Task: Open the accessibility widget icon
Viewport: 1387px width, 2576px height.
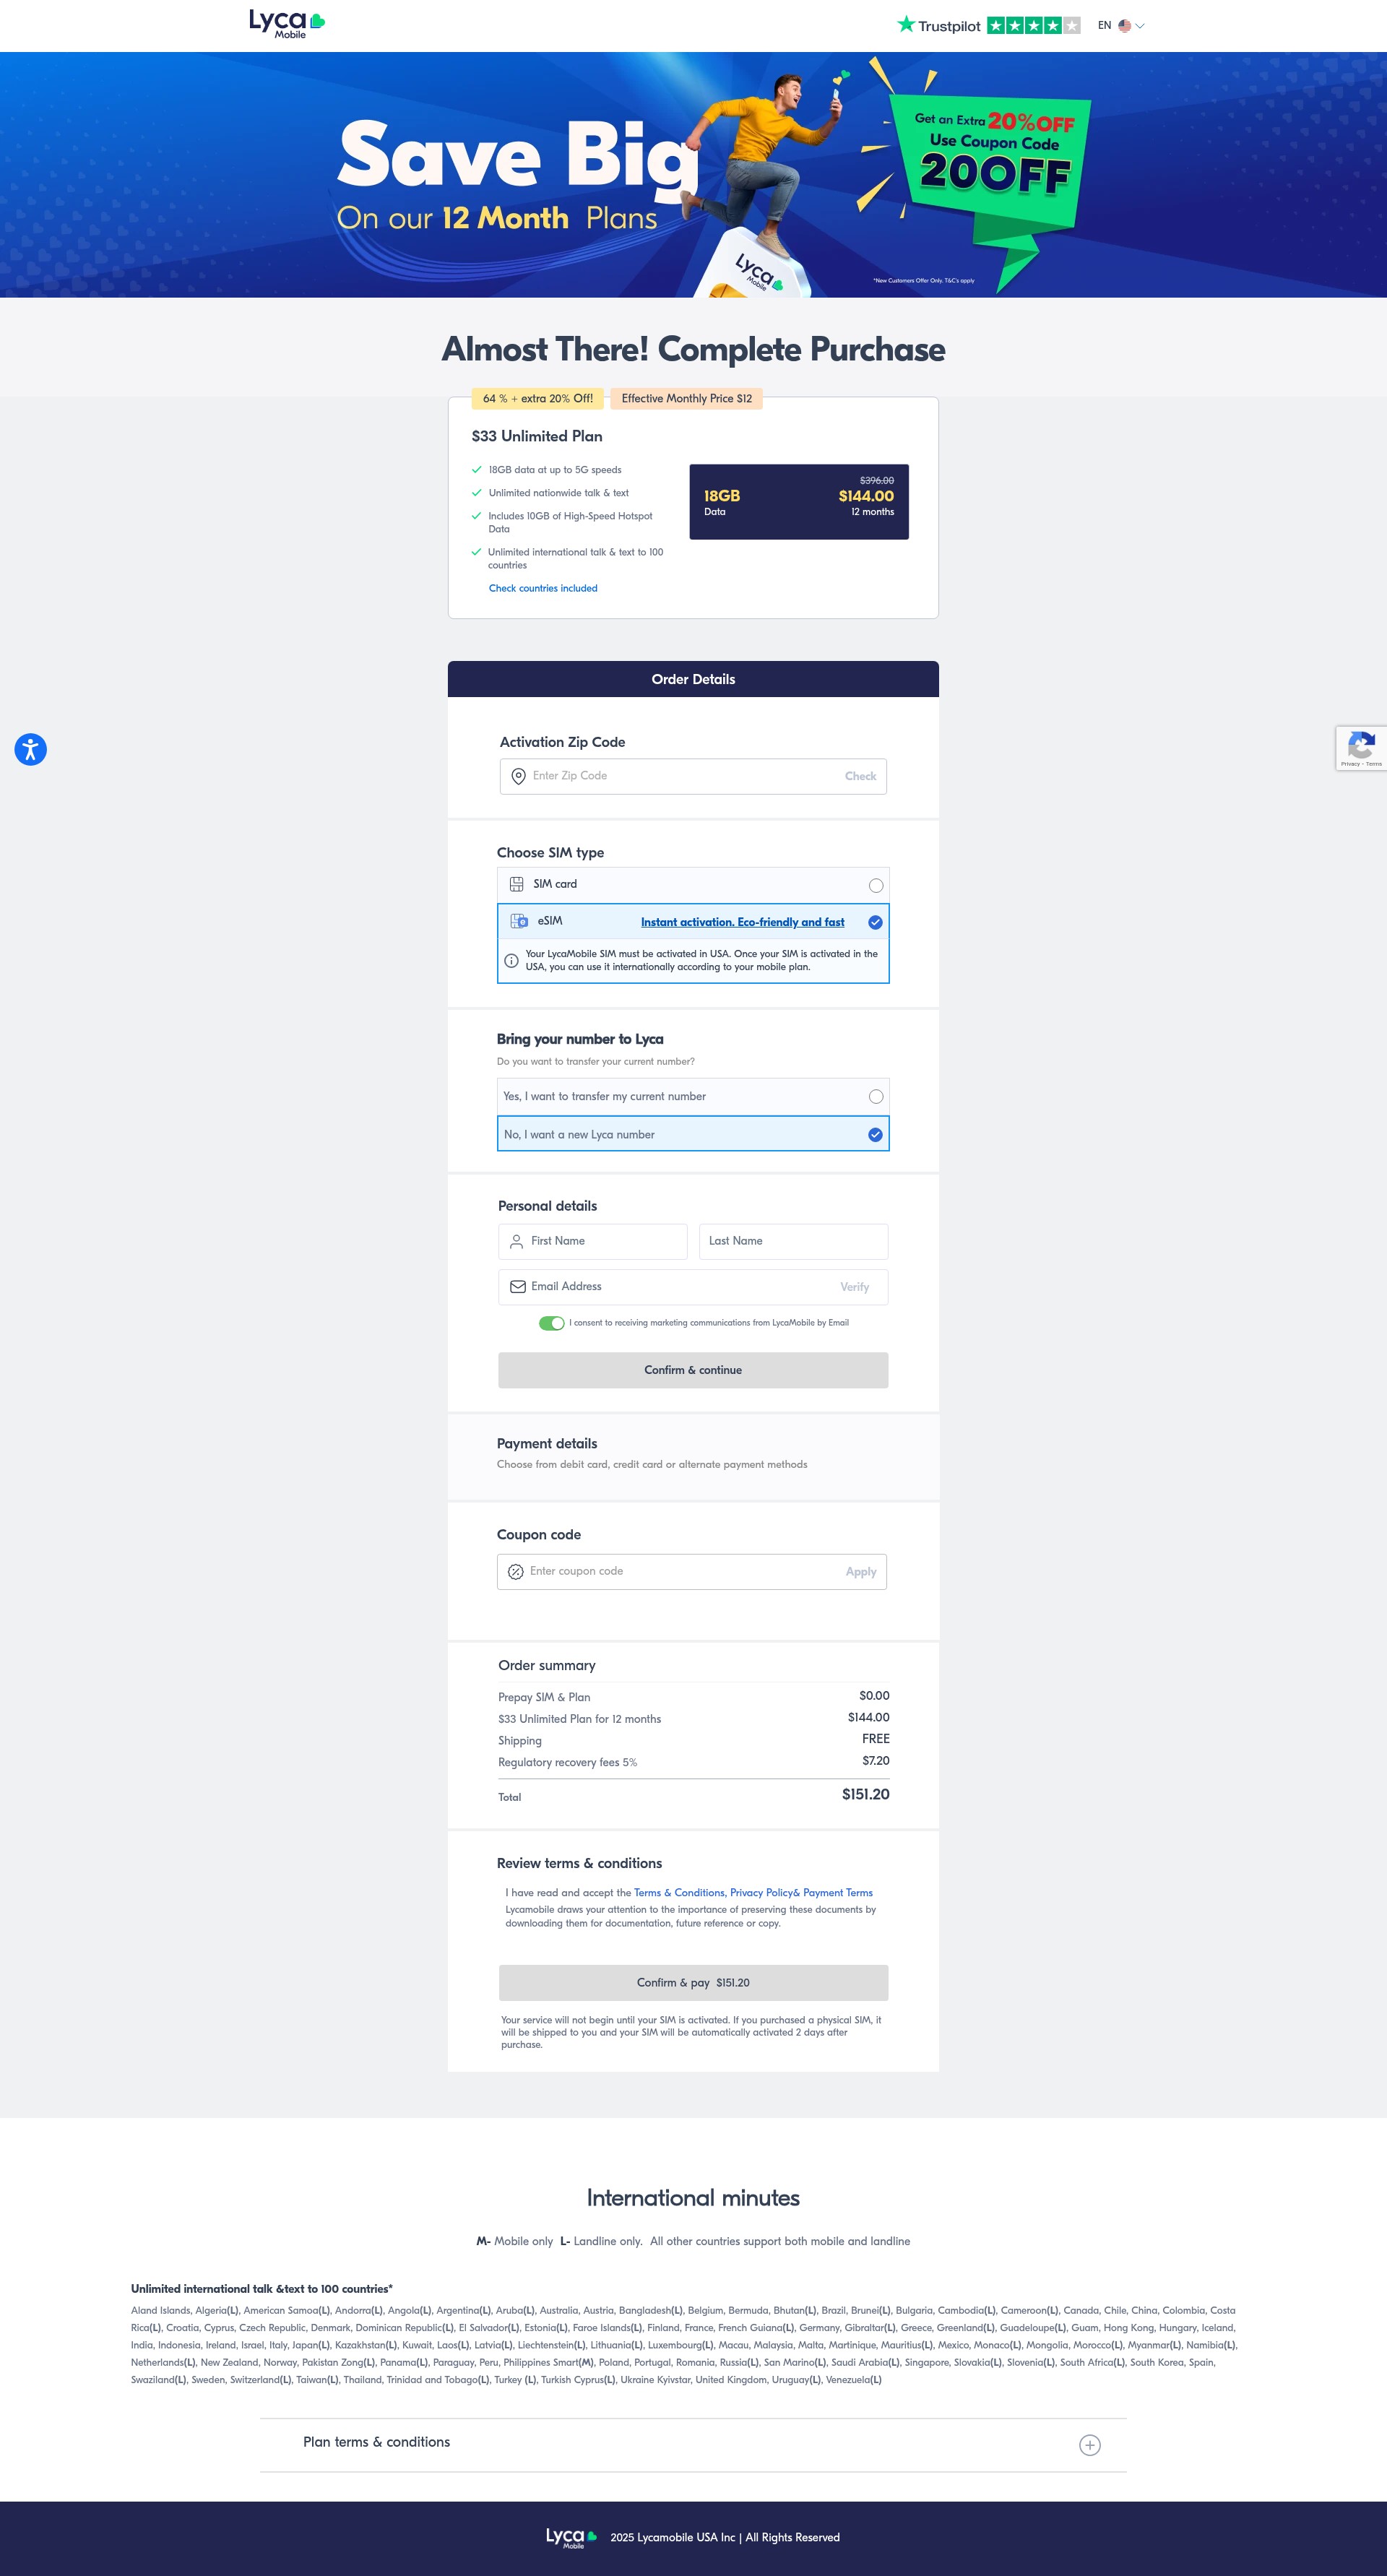Action: point(31,749)
